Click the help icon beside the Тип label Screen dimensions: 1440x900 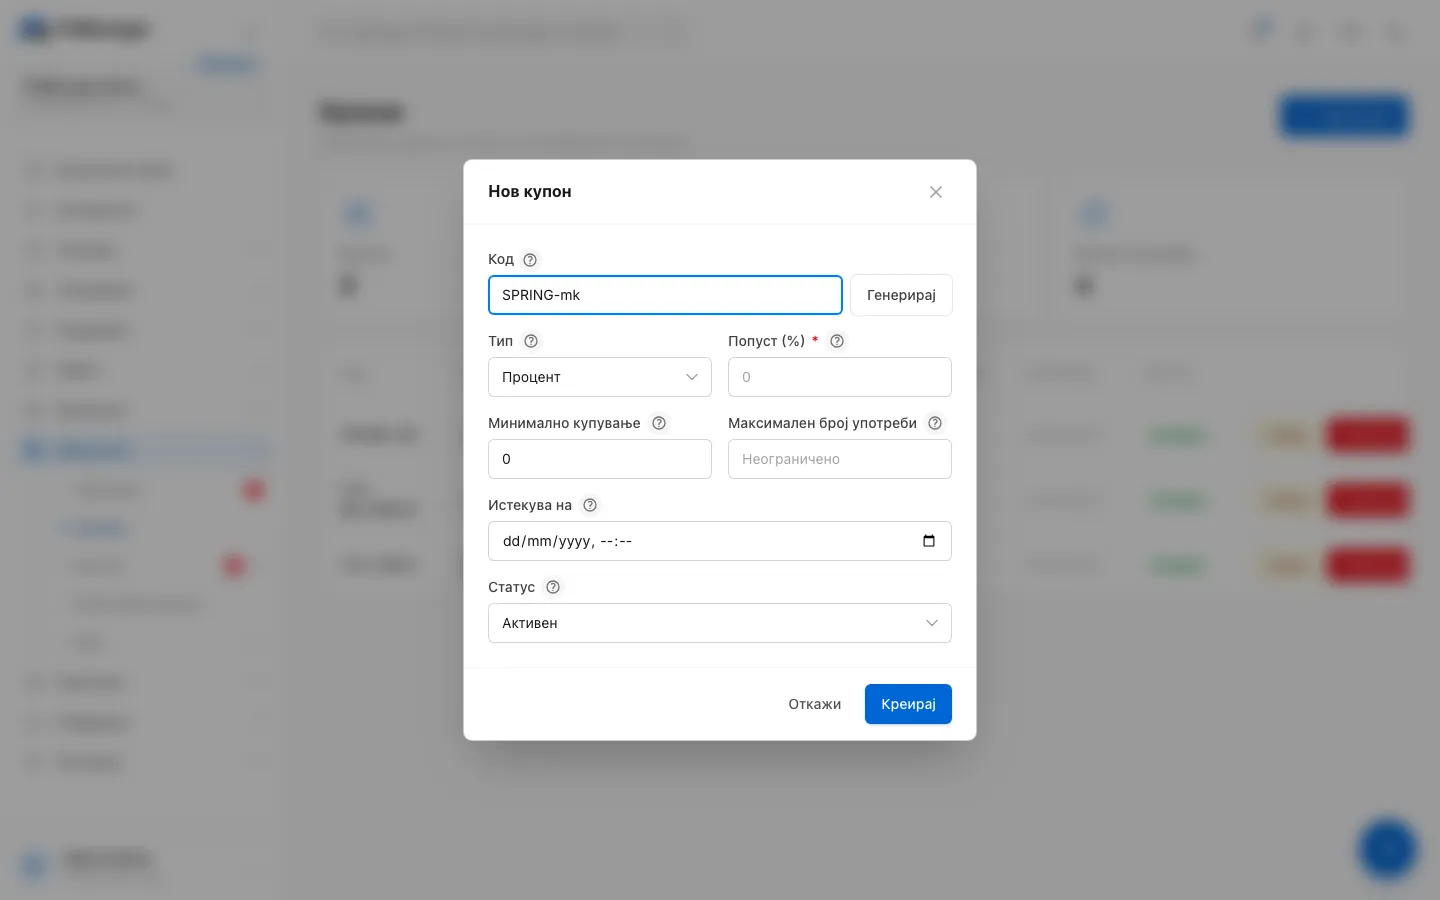point(531,341)
